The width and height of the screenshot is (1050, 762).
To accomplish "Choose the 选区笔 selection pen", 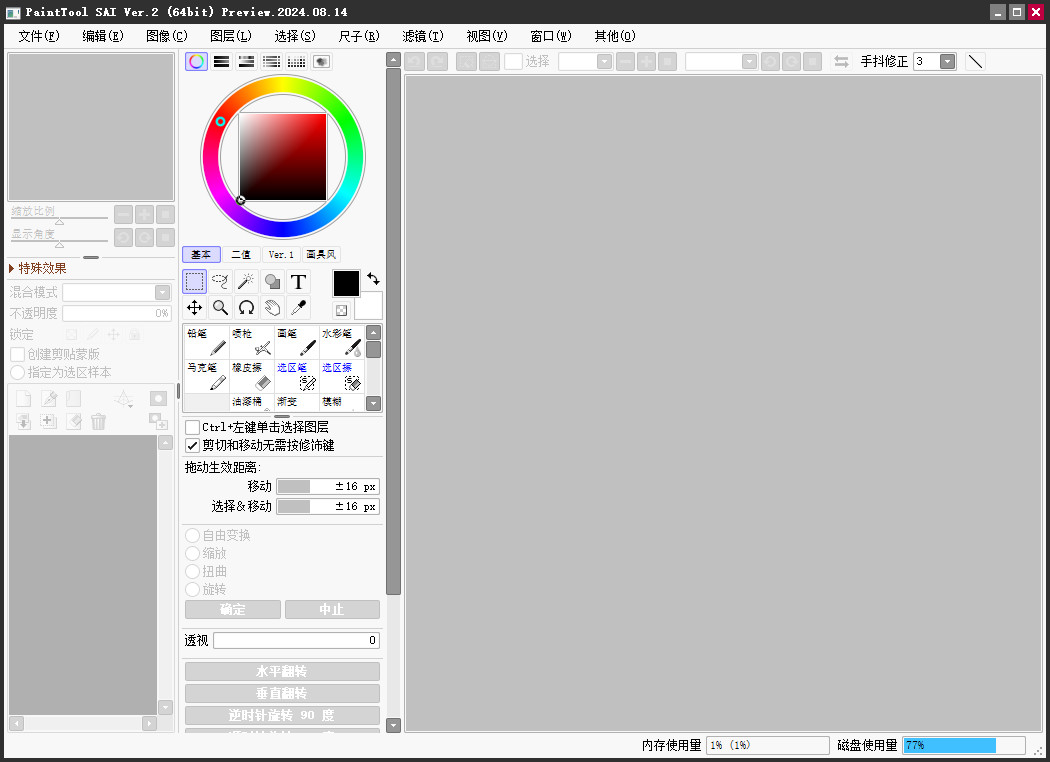I will click(x=297, y=376).
